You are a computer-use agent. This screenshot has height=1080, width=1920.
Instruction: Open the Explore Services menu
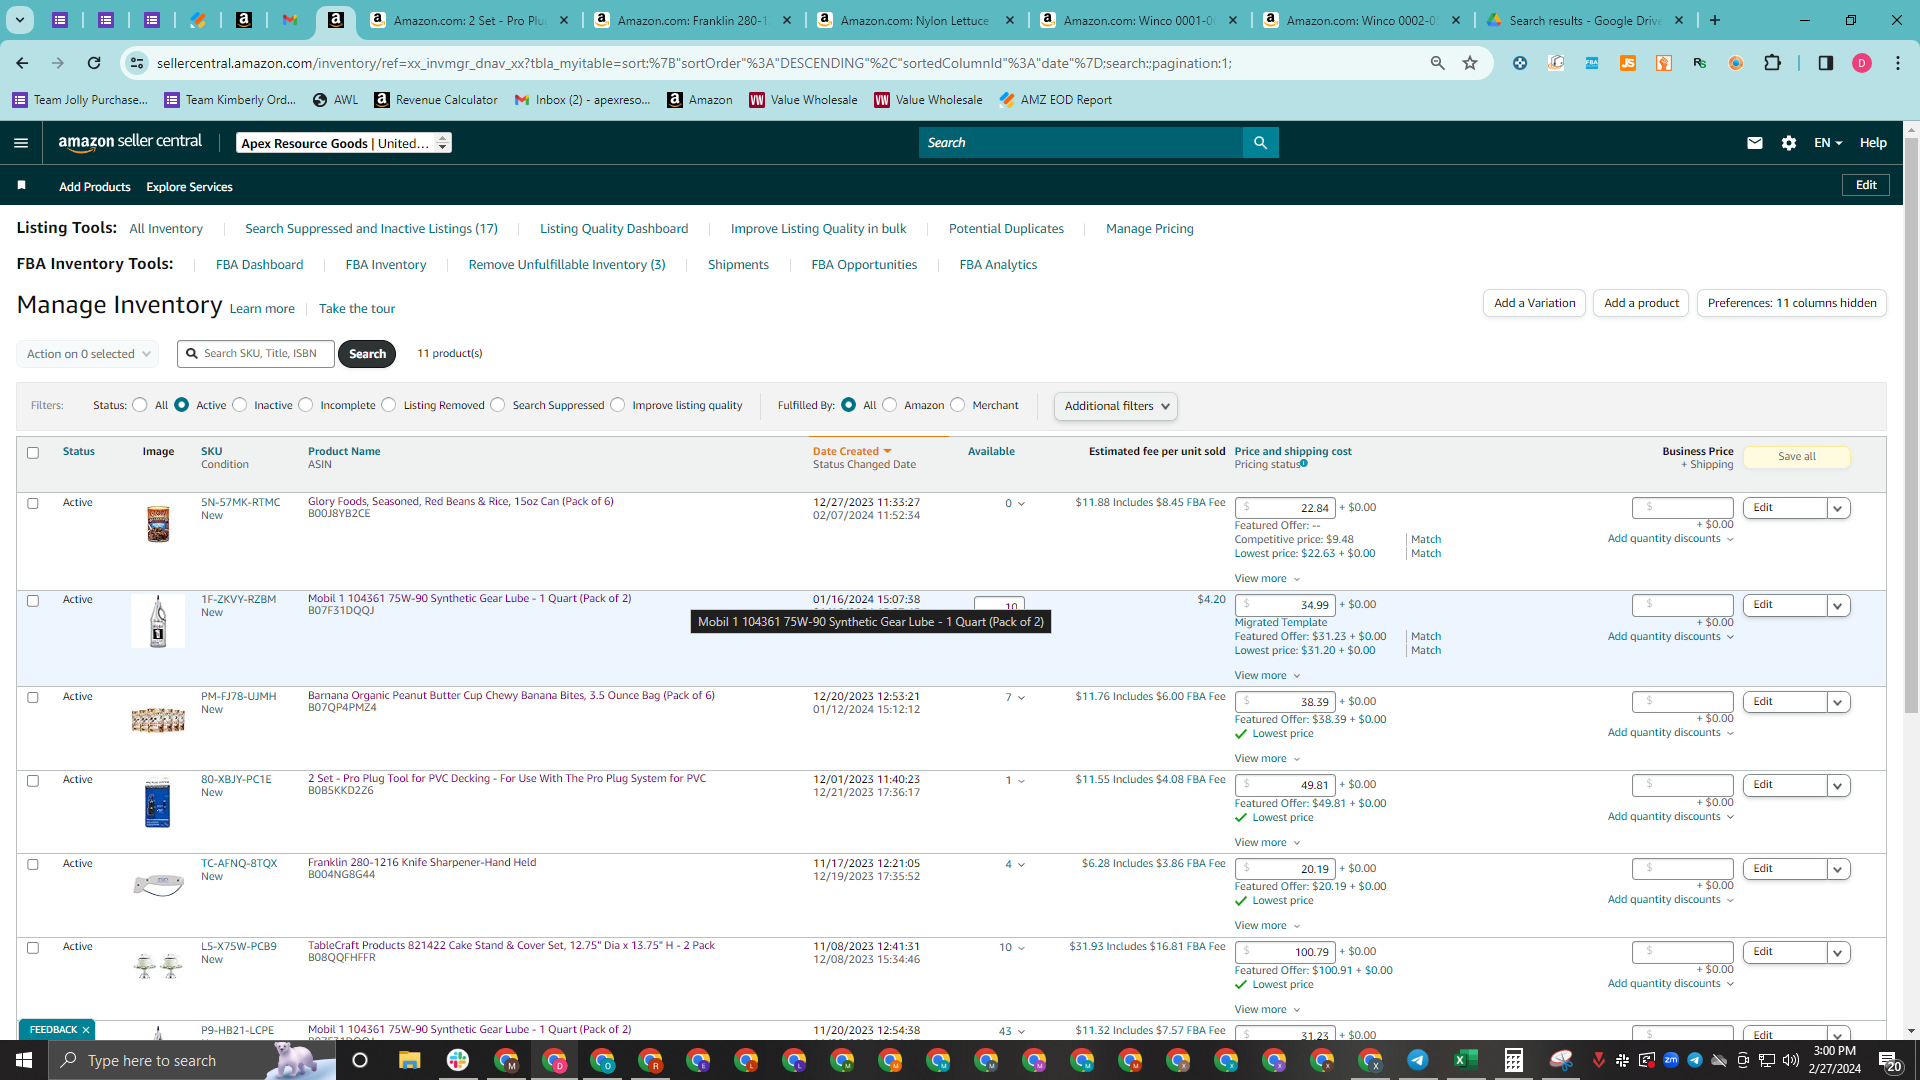[x=189, y=187]
